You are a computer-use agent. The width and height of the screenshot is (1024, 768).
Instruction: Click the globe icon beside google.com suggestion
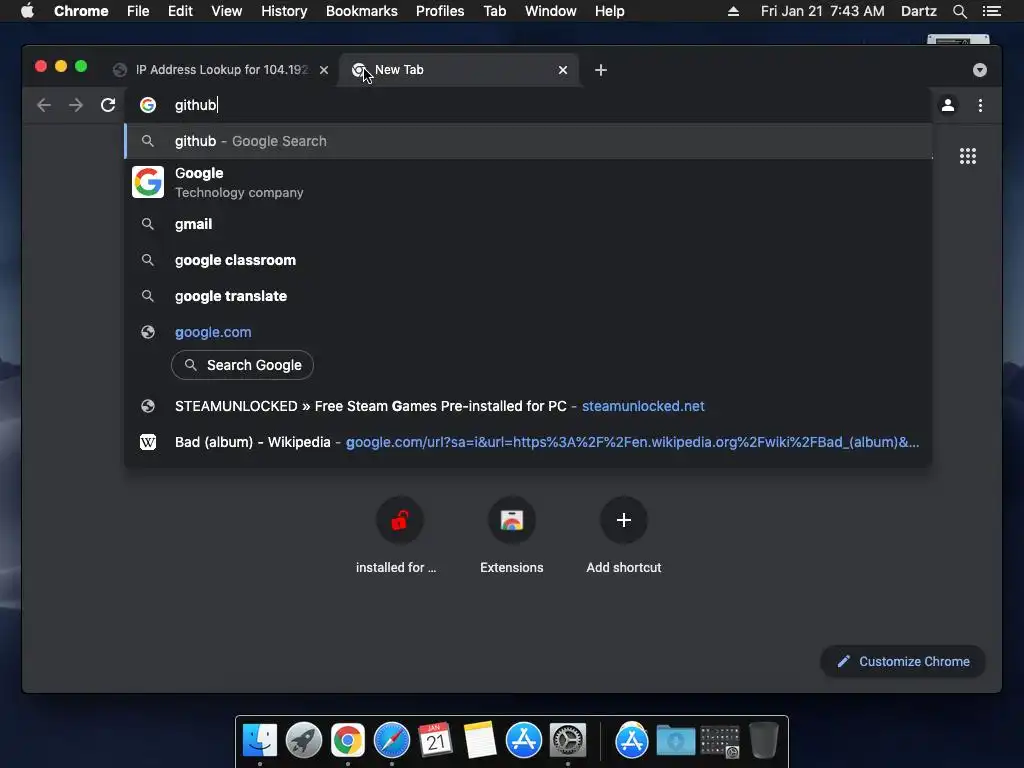pos(148,332)
